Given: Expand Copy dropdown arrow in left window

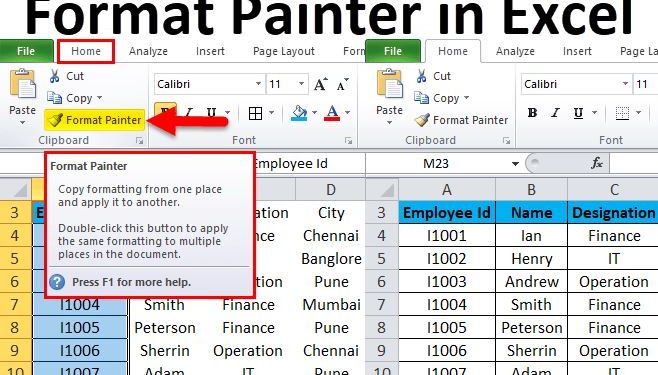Looking at the screenshot, I should click(x=99, y=98).
